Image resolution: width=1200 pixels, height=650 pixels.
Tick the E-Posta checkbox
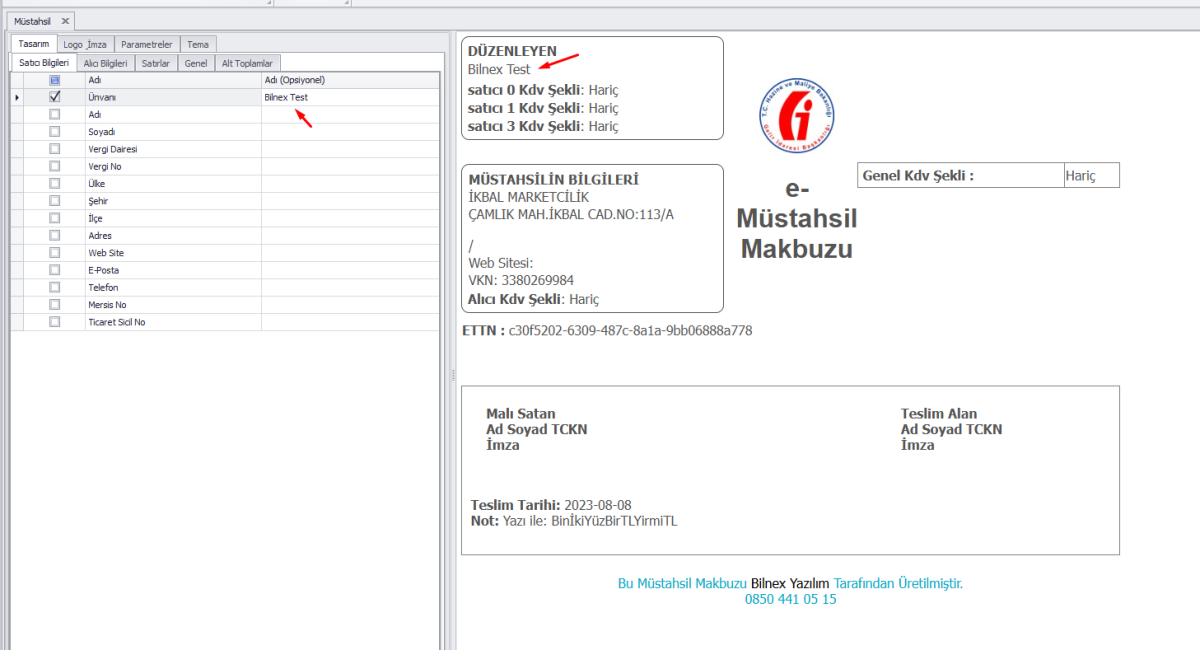click(55, 270)
